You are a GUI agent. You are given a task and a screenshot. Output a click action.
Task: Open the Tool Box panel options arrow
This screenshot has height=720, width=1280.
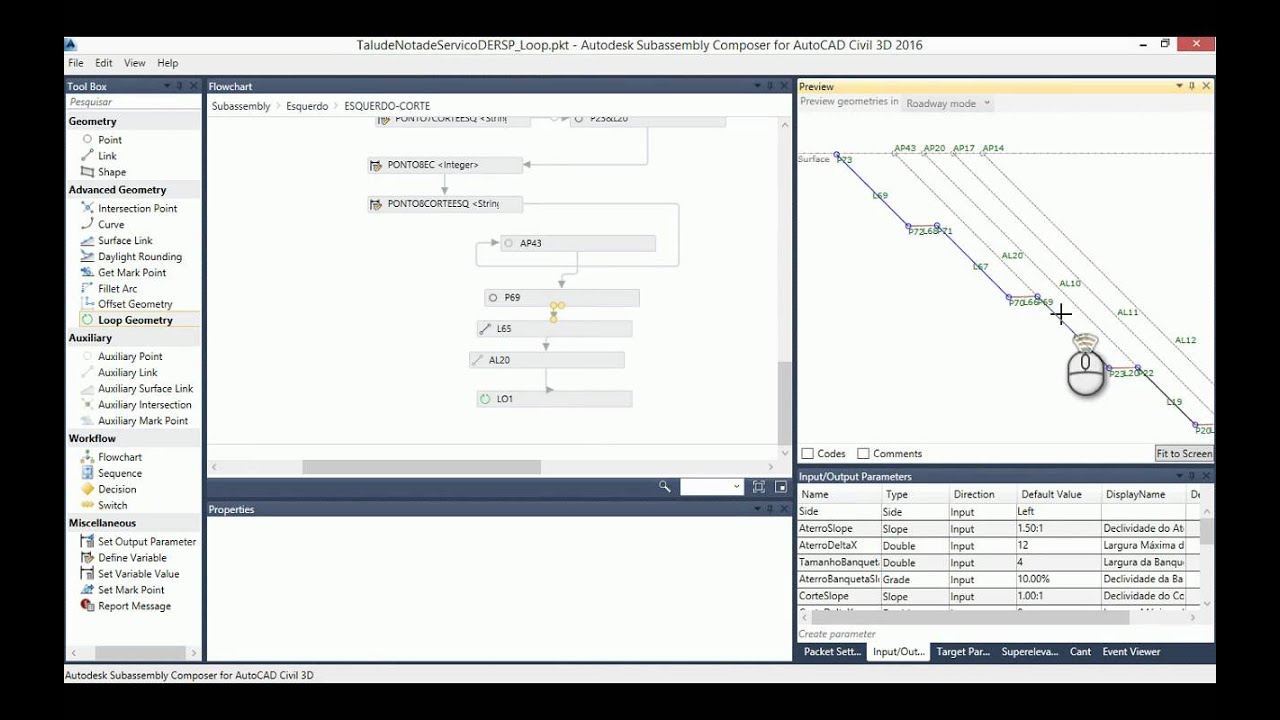click(x=166, y=86)
